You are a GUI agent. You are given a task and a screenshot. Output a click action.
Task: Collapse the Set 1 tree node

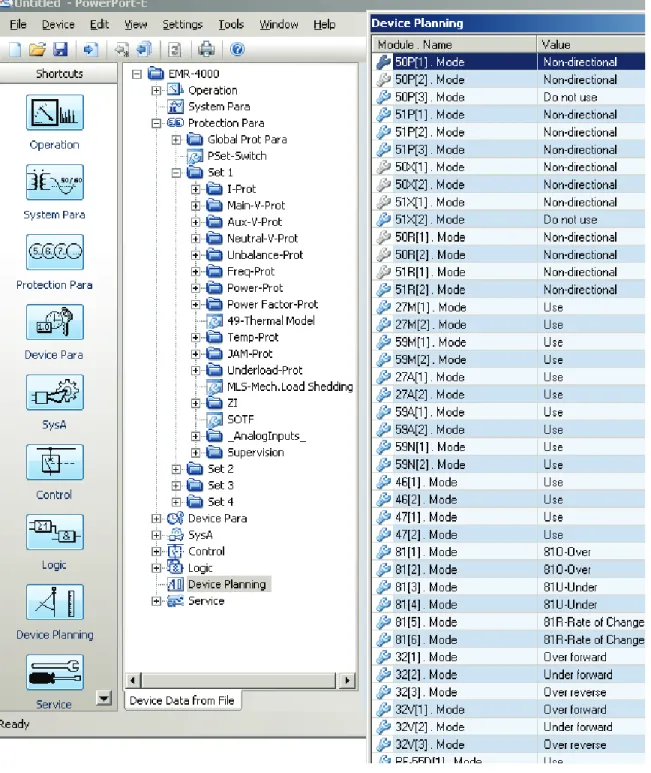point(176,173)
